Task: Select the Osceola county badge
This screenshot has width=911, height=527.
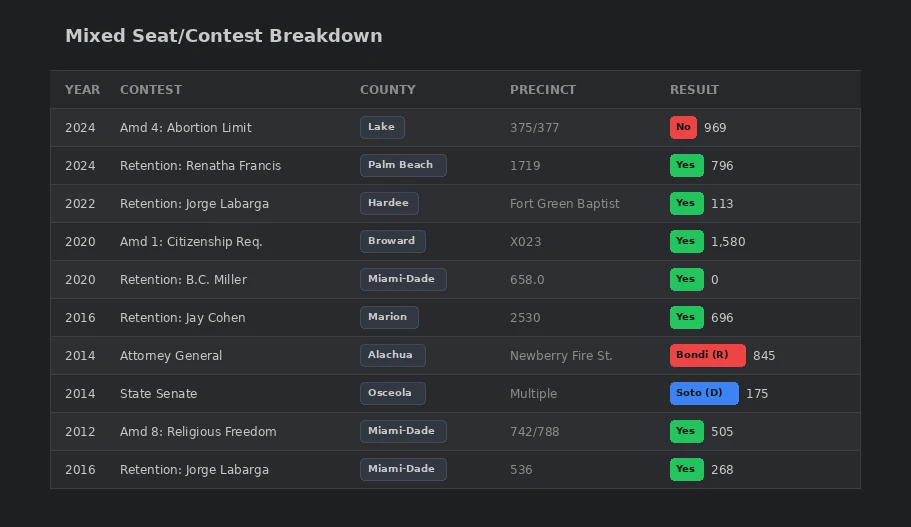Action: (x=392, y=393)
